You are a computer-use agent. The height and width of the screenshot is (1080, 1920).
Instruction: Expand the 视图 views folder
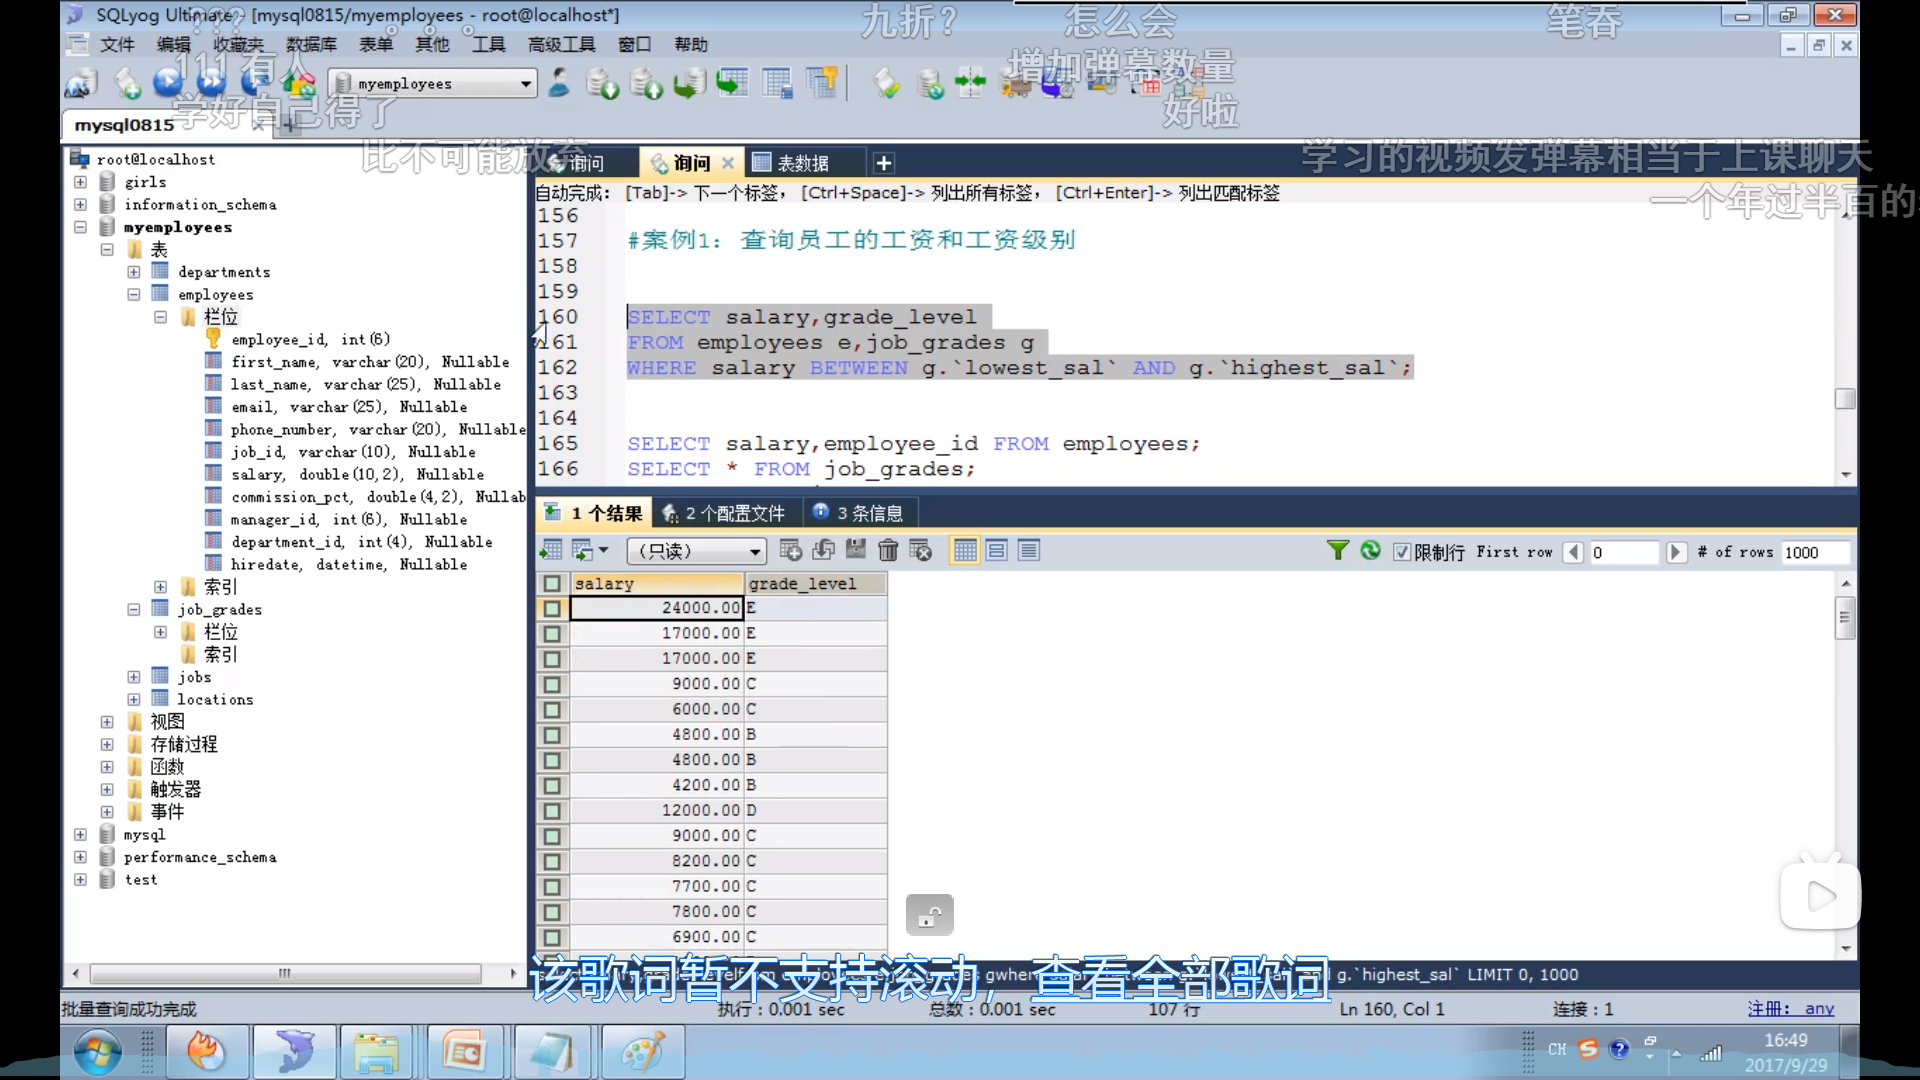point(107,722)
